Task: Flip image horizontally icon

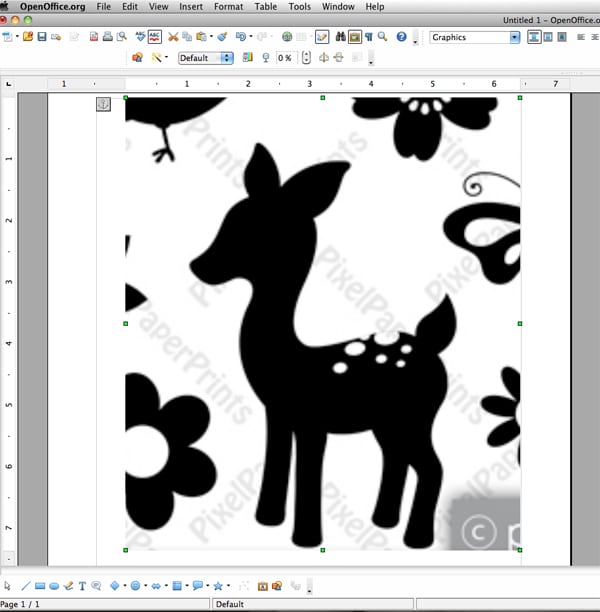Action: 324,58
